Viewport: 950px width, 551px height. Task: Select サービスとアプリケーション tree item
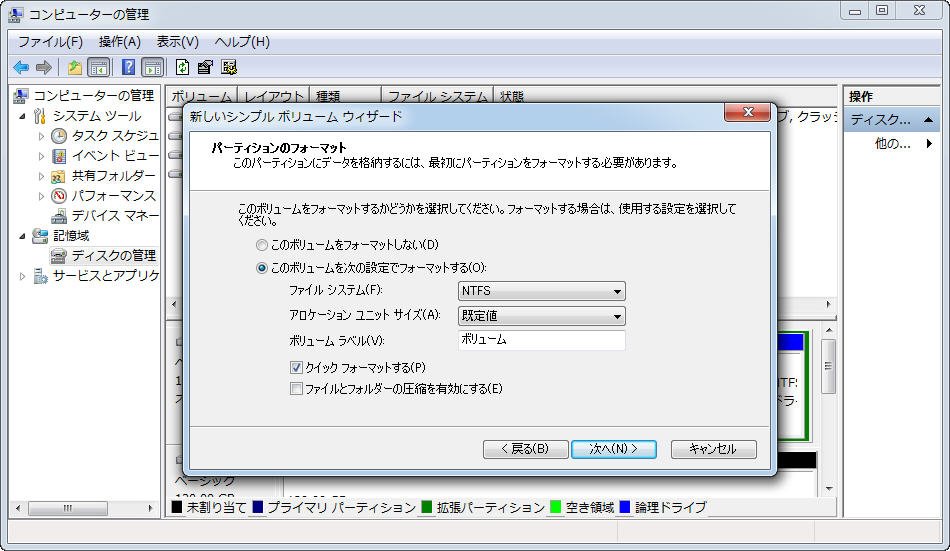pos(106,276)
